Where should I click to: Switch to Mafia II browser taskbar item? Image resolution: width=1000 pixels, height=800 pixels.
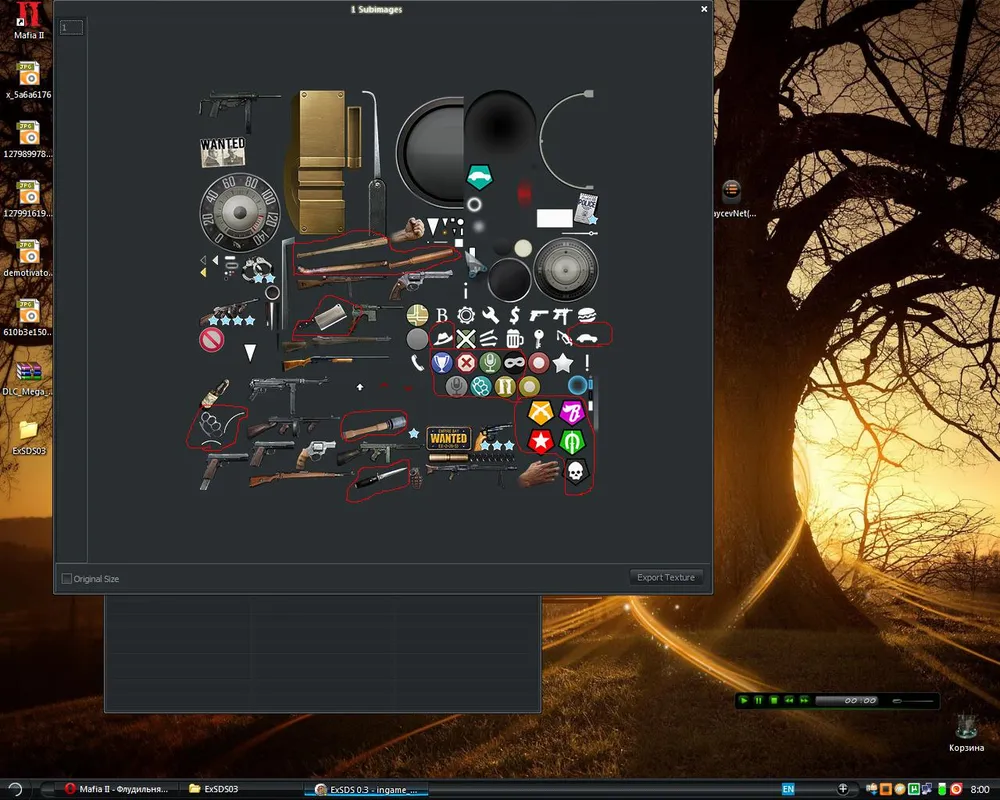115,789
